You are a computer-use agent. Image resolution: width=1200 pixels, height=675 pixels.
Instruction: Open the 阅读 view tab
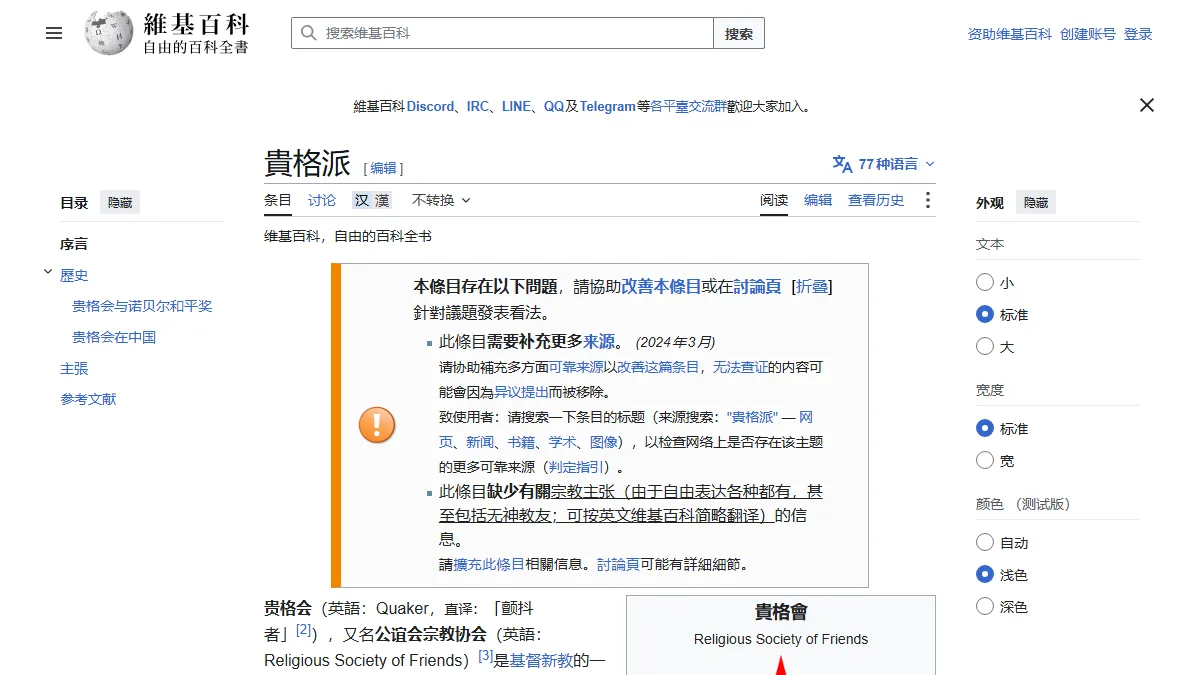[x=774, y=200]
